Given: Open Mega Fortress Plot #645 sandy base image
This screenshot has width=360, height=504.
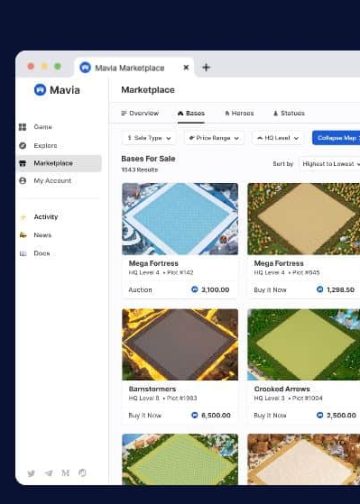Looking at the screenshot, I should tap(304, 219).
